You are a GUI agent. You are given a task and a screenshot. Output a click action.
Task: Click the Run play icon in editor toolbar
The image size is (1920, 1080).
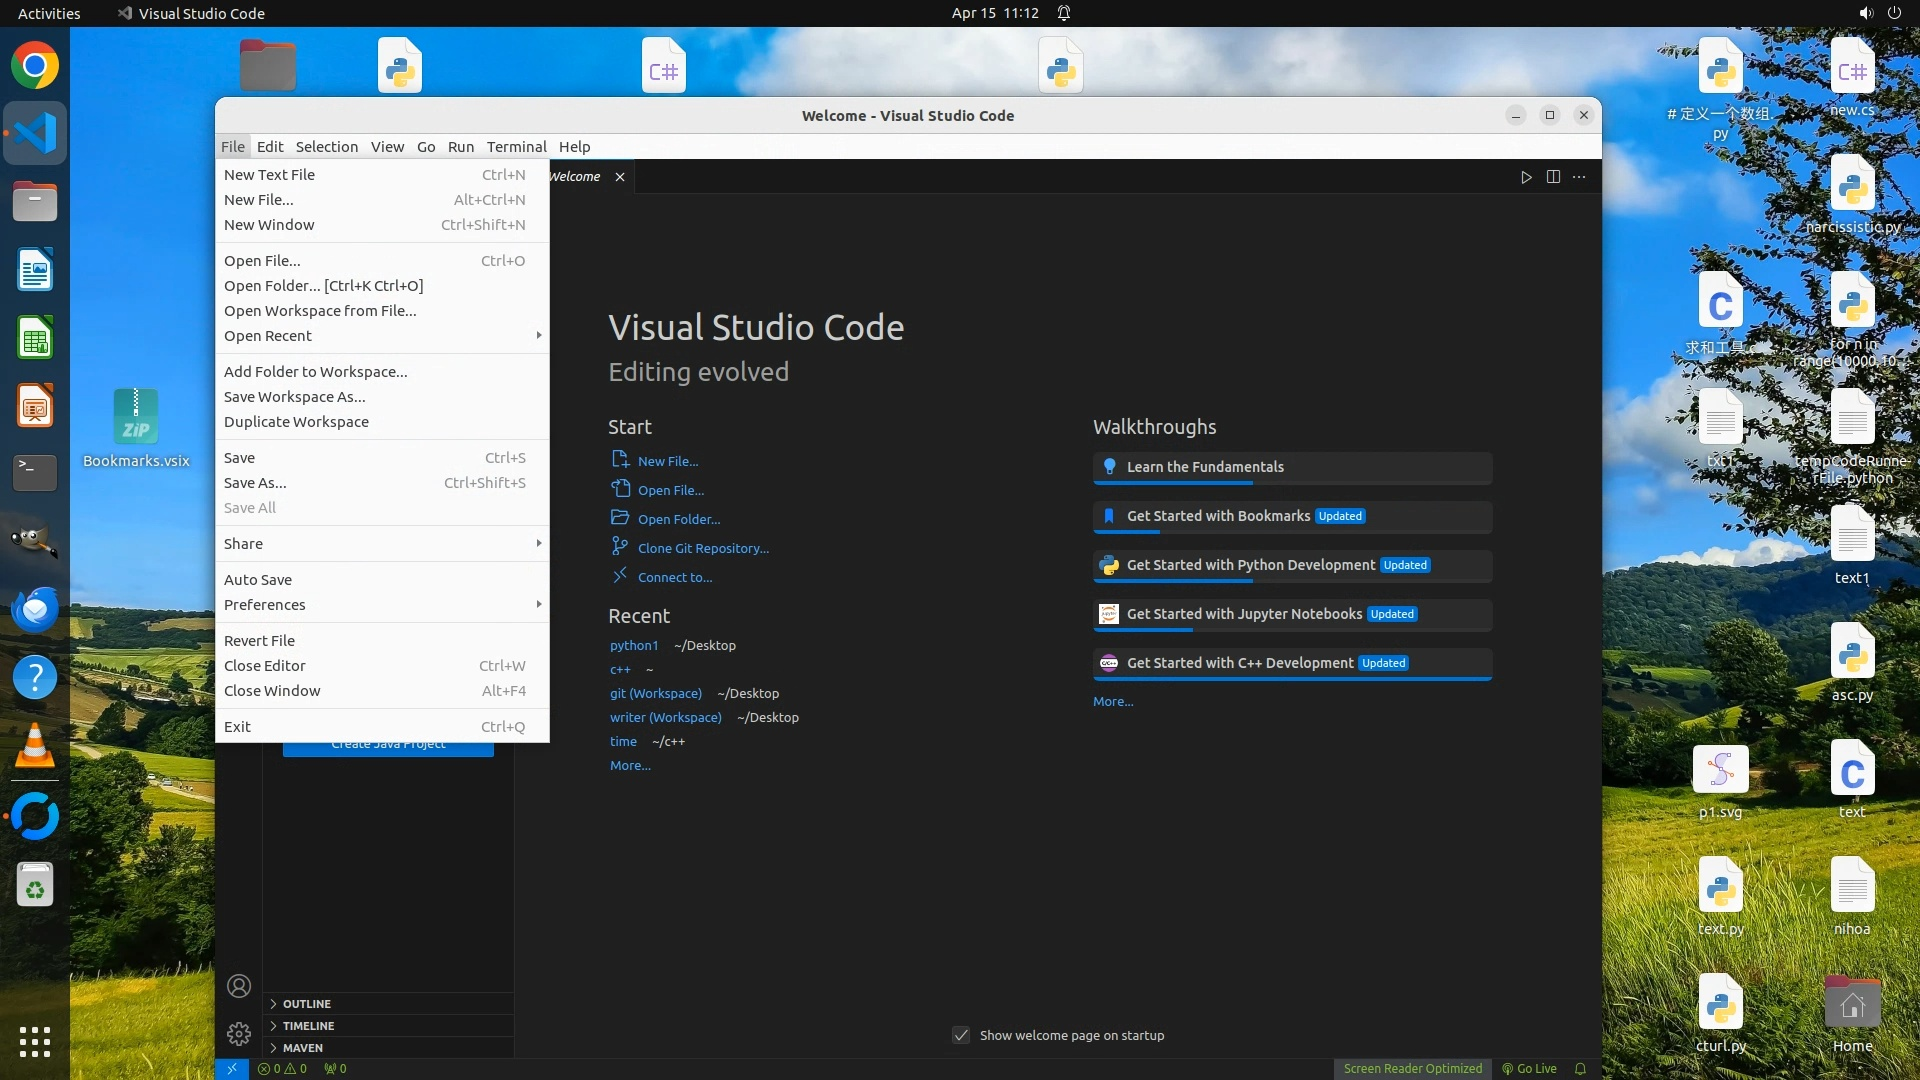1526,177
